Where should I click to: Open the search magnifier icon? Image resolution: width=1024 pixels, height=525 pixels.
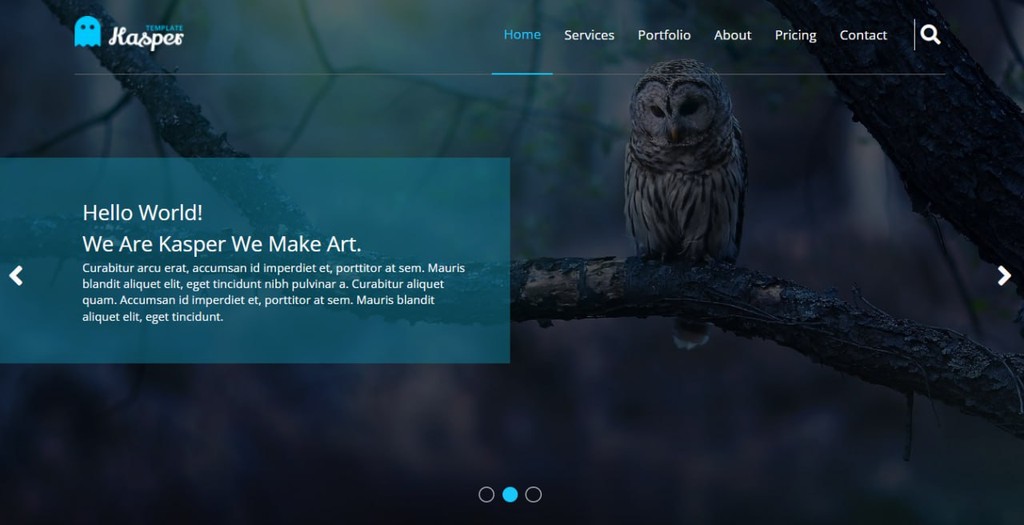(x=930, y=35)
